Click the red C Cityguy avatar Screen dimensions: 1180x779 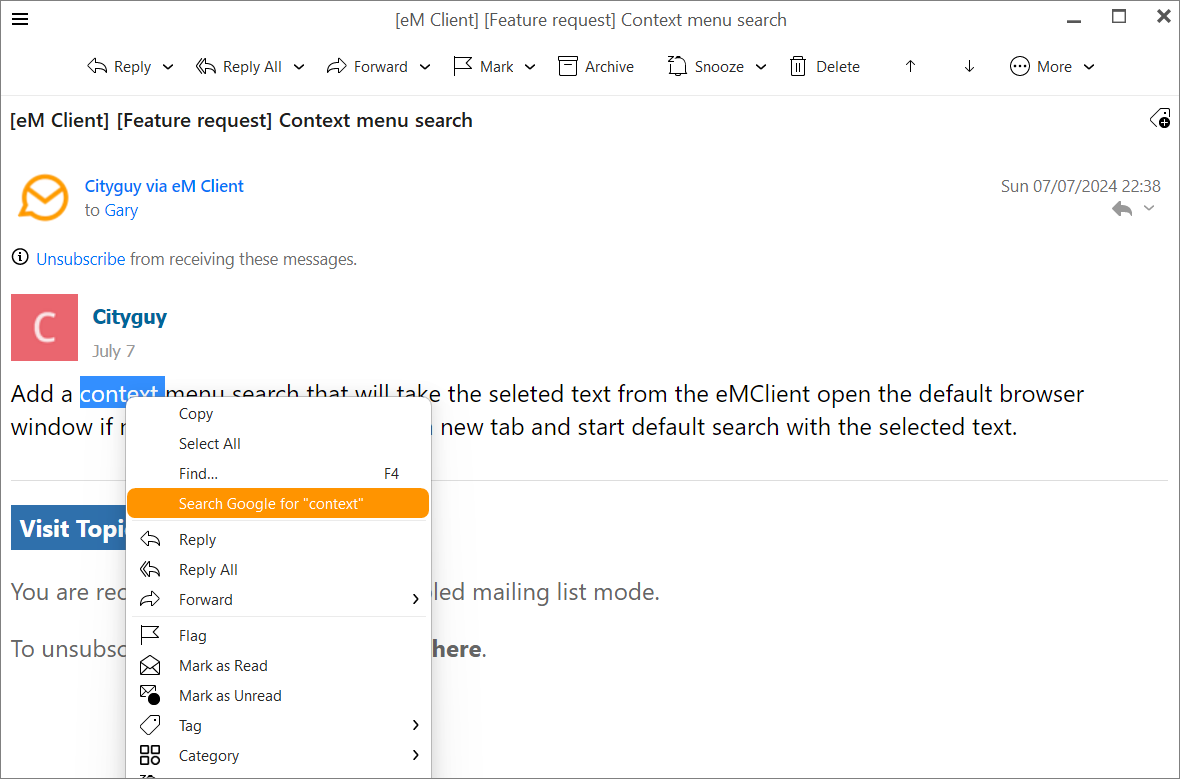(44, 327)
